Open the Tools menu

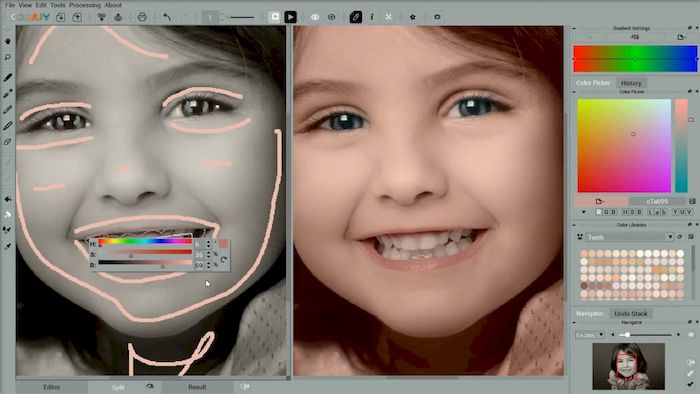coord(58,5)
